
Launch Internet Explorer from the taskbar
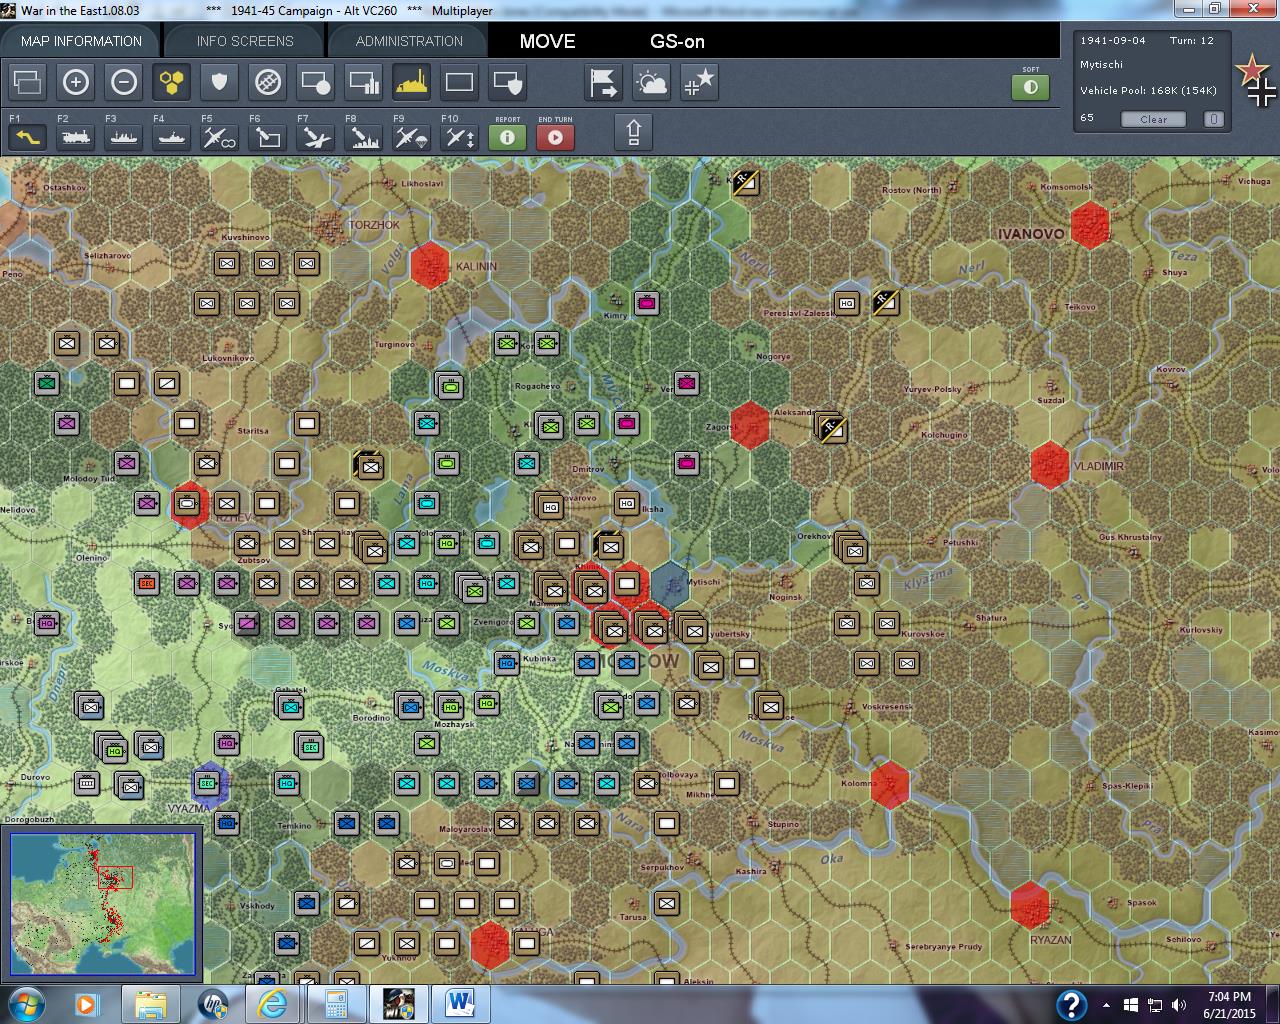coord(272,1004)
